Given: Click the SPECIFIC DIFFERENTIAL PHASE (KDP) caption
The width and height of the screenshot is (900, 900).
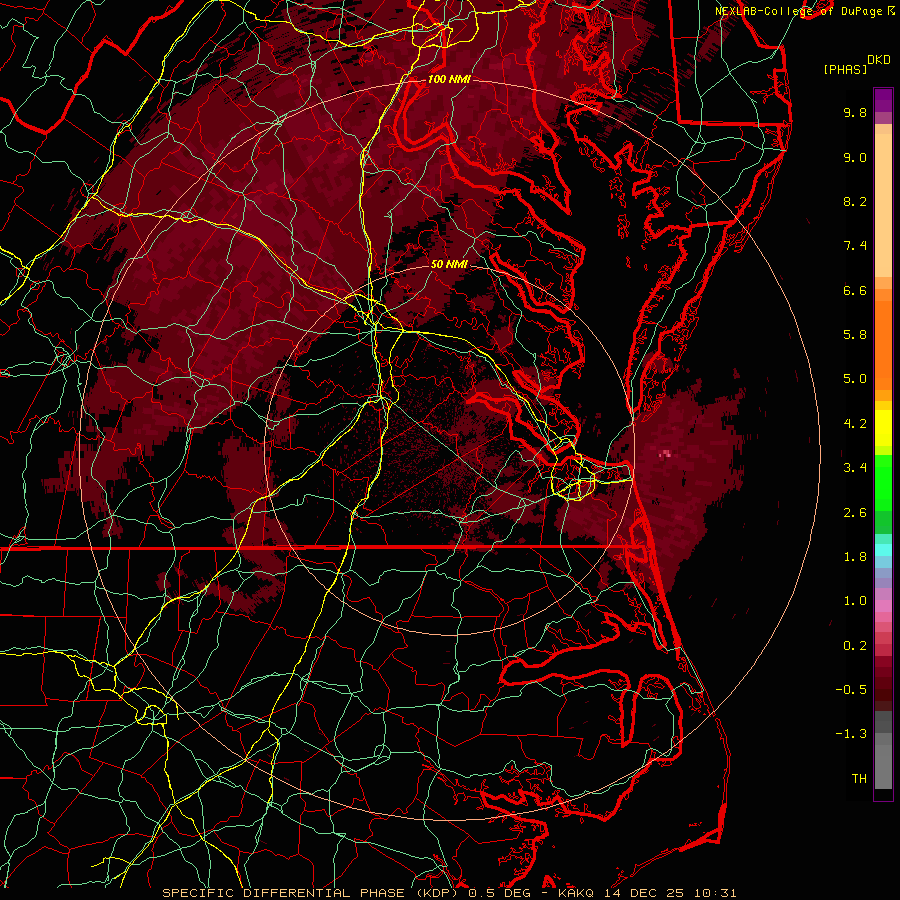Looking at the screenshot, I should [309, 893].
